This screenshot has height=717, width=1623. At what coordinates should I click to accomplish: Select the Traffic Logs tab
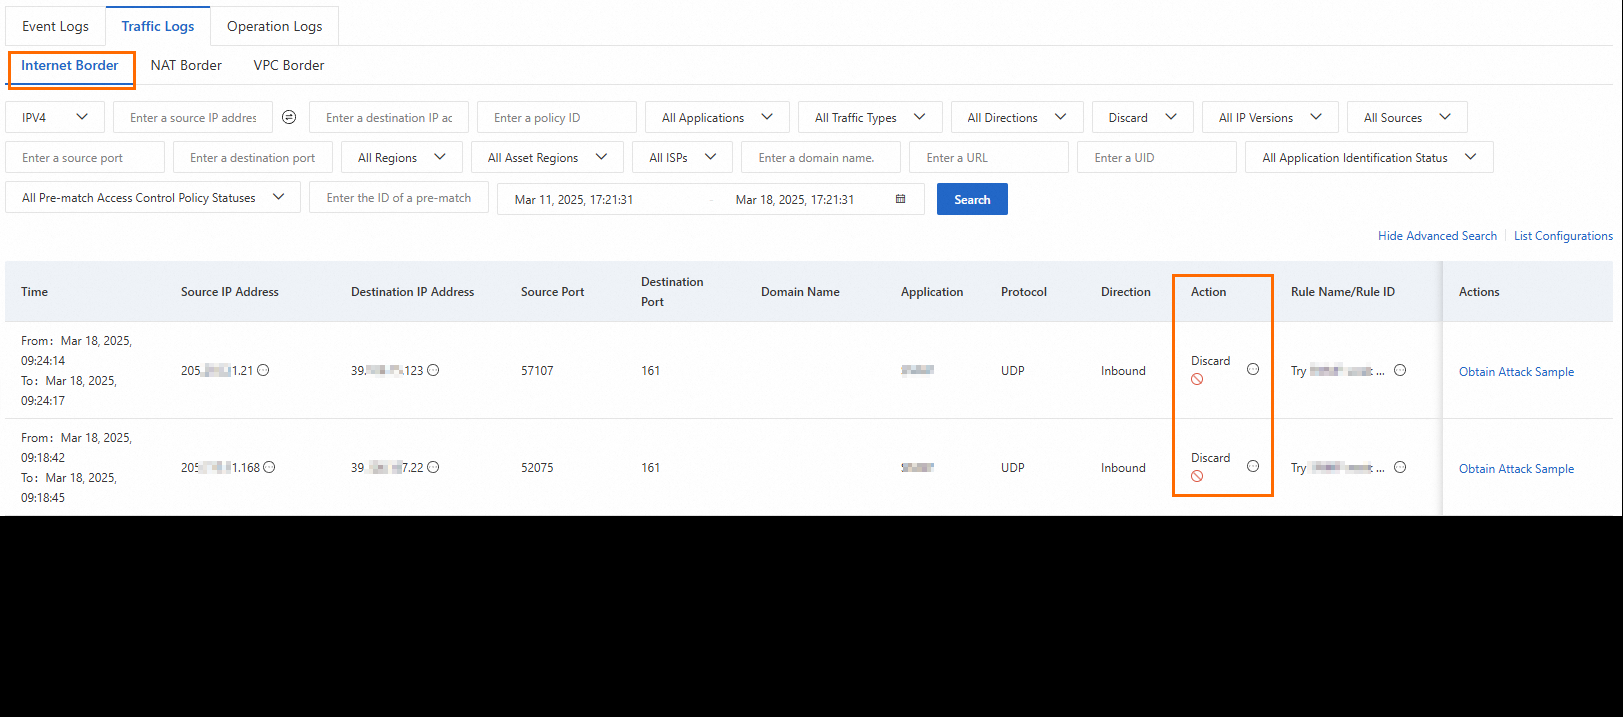158,26
